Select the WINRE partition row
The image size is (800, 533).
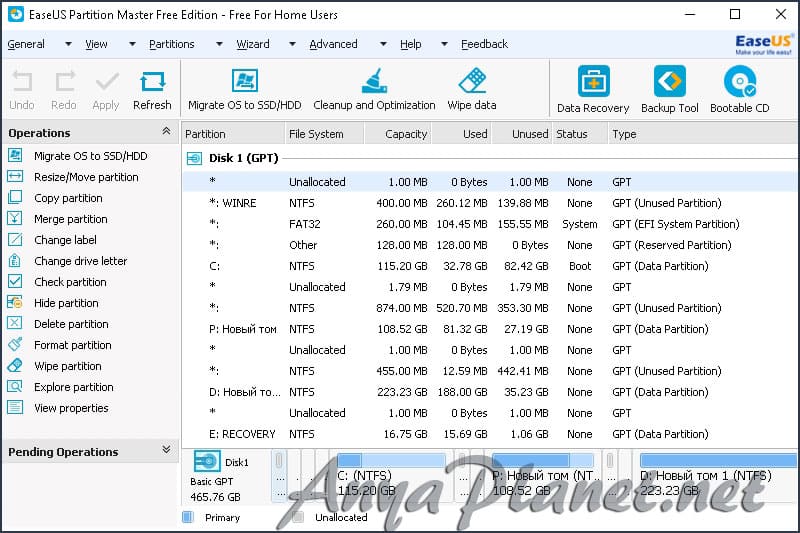491,203
